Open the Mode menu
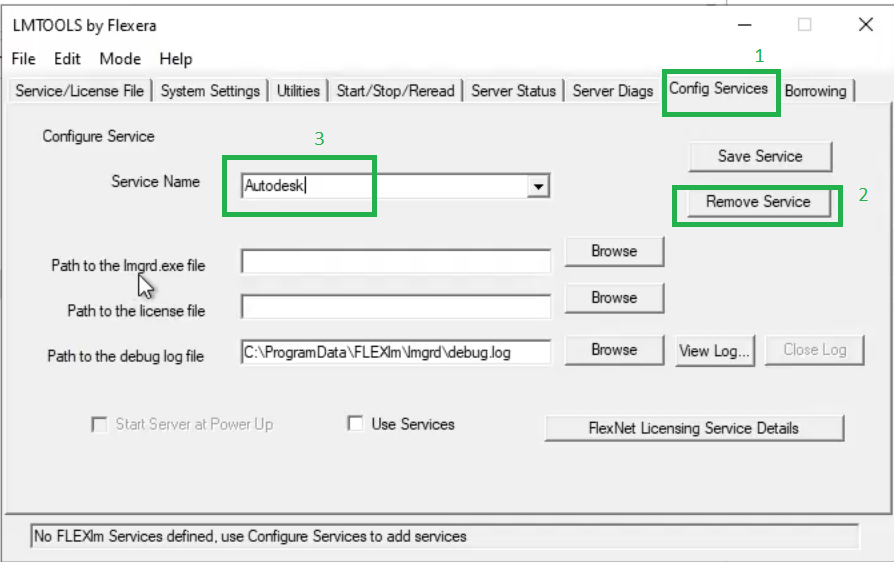 (120, 59)
